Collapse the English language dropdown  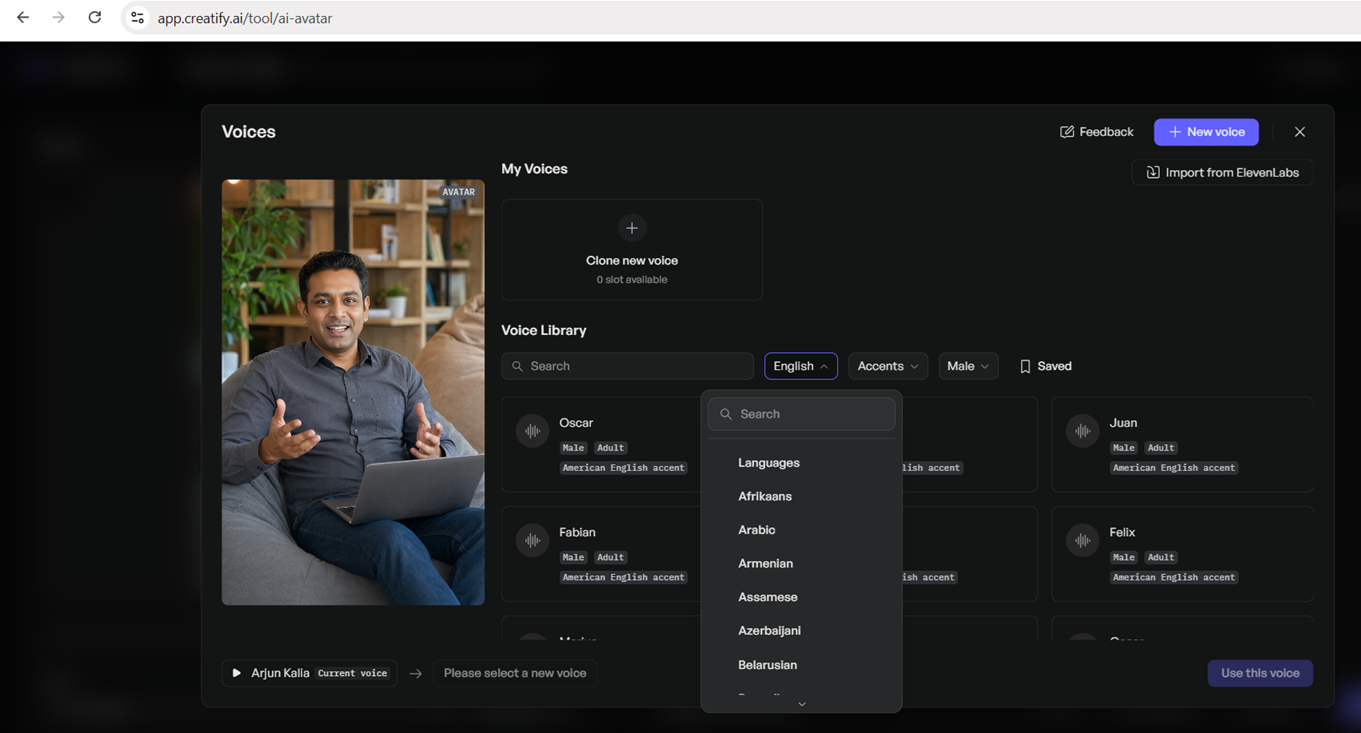tap(801, 366)
